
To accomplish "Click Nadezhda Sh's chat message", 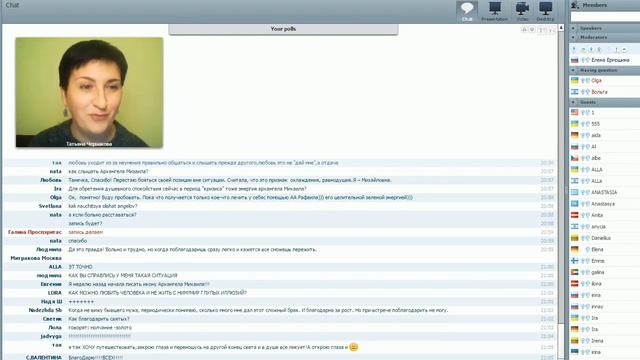I will click(258, 310).
